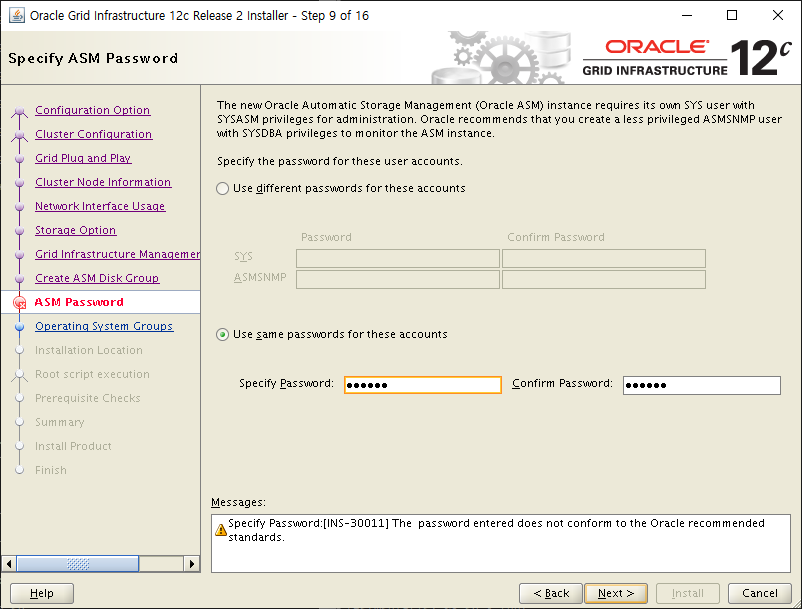
Task: Click the ASM Password current-step icon
Action: point(19,303)
